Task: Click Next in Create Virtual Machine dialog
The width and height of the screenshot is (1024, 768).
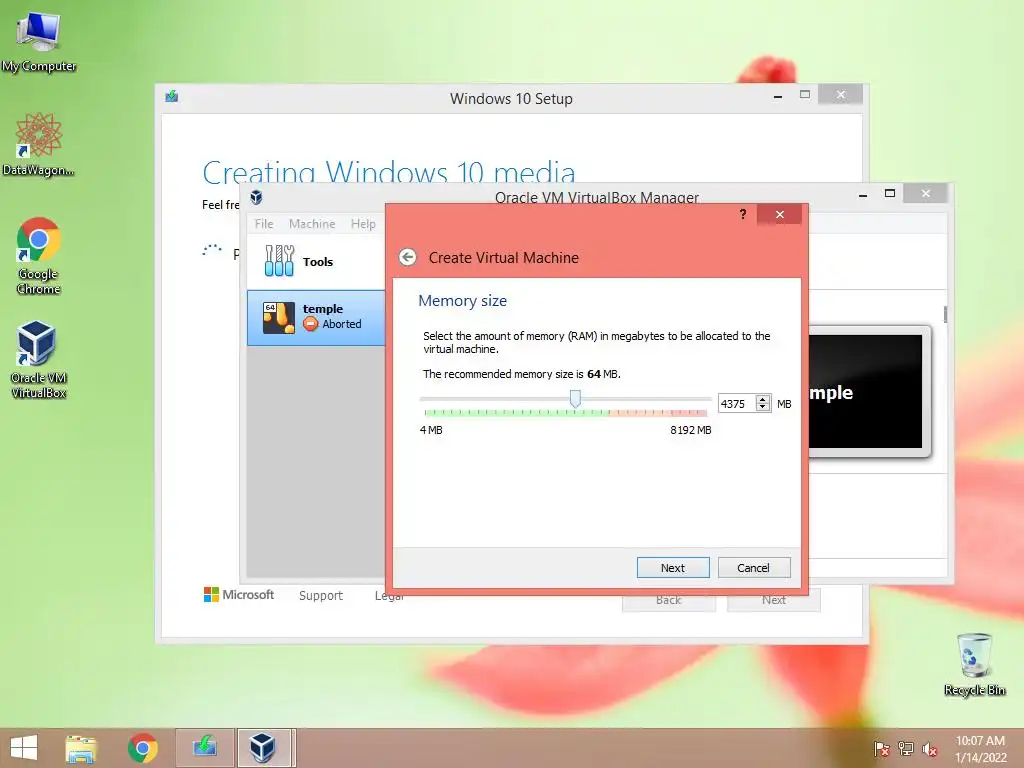Action: 673,568
